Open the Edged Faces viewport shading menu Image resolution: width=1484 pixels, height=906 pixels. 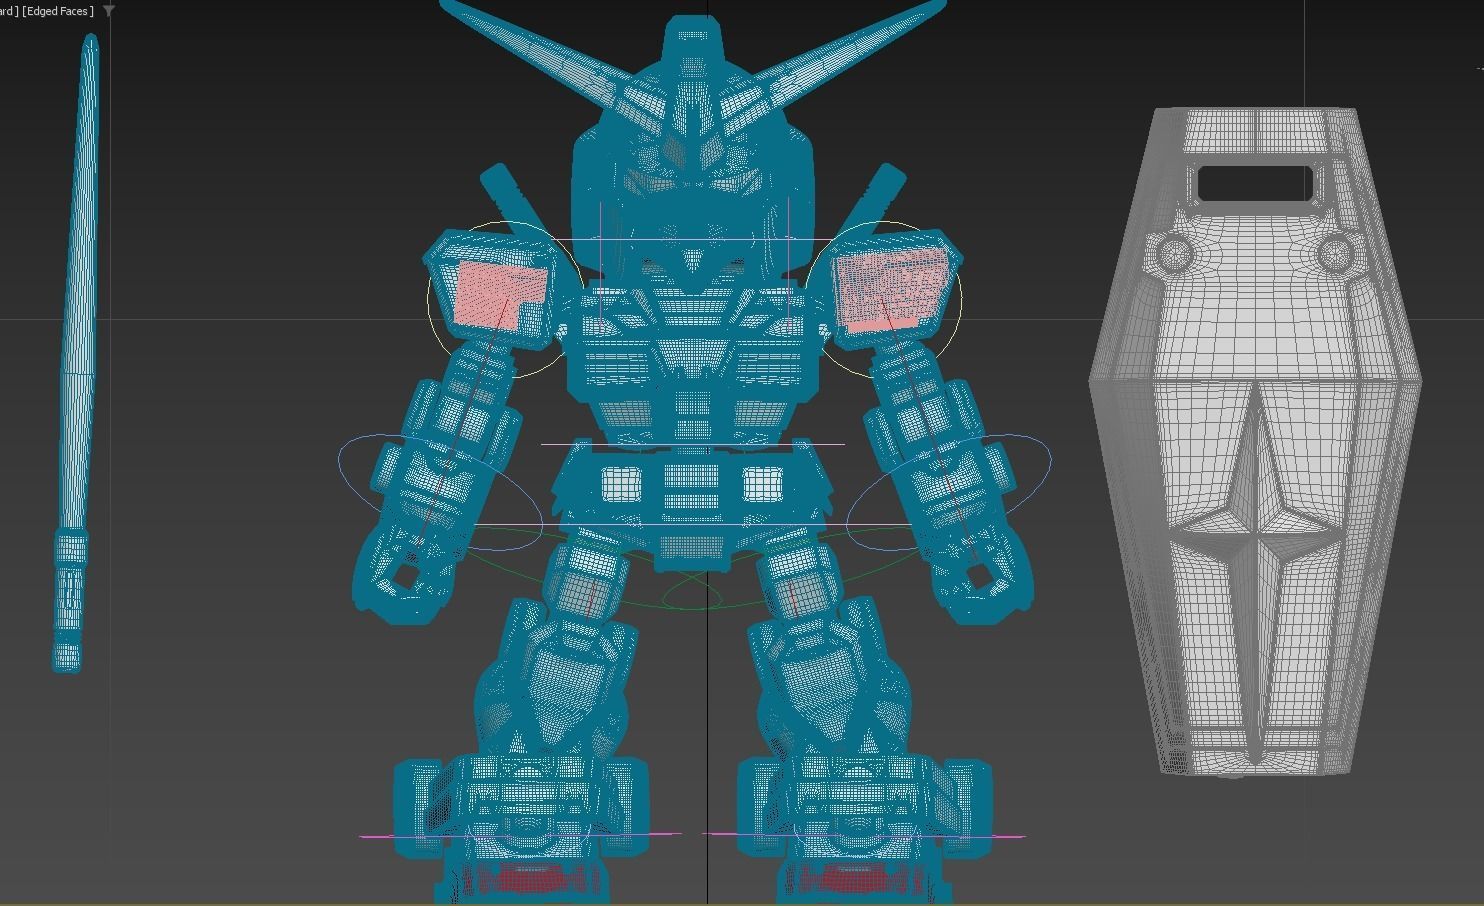[58, 11]
